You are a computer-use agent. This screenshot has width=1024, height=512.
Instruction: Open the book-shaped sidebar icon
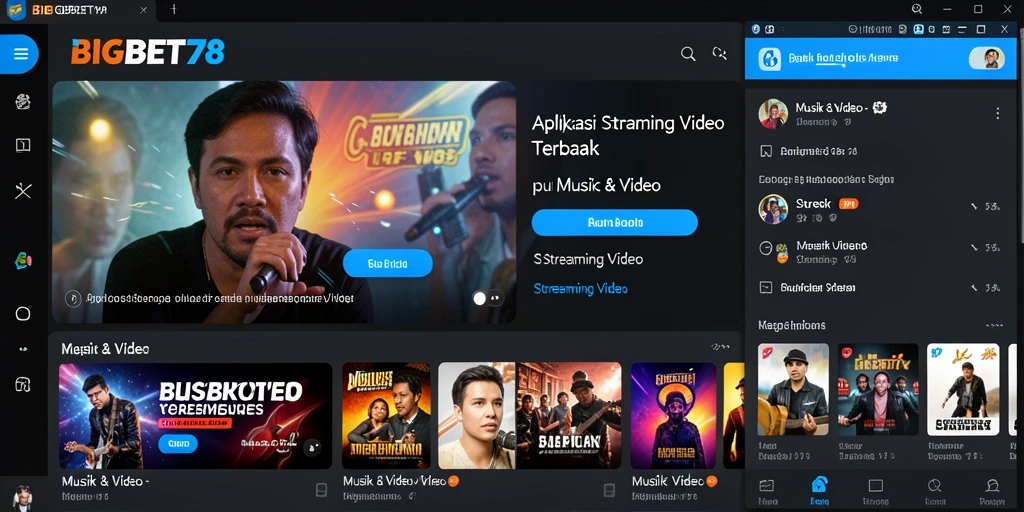point(23,145)
